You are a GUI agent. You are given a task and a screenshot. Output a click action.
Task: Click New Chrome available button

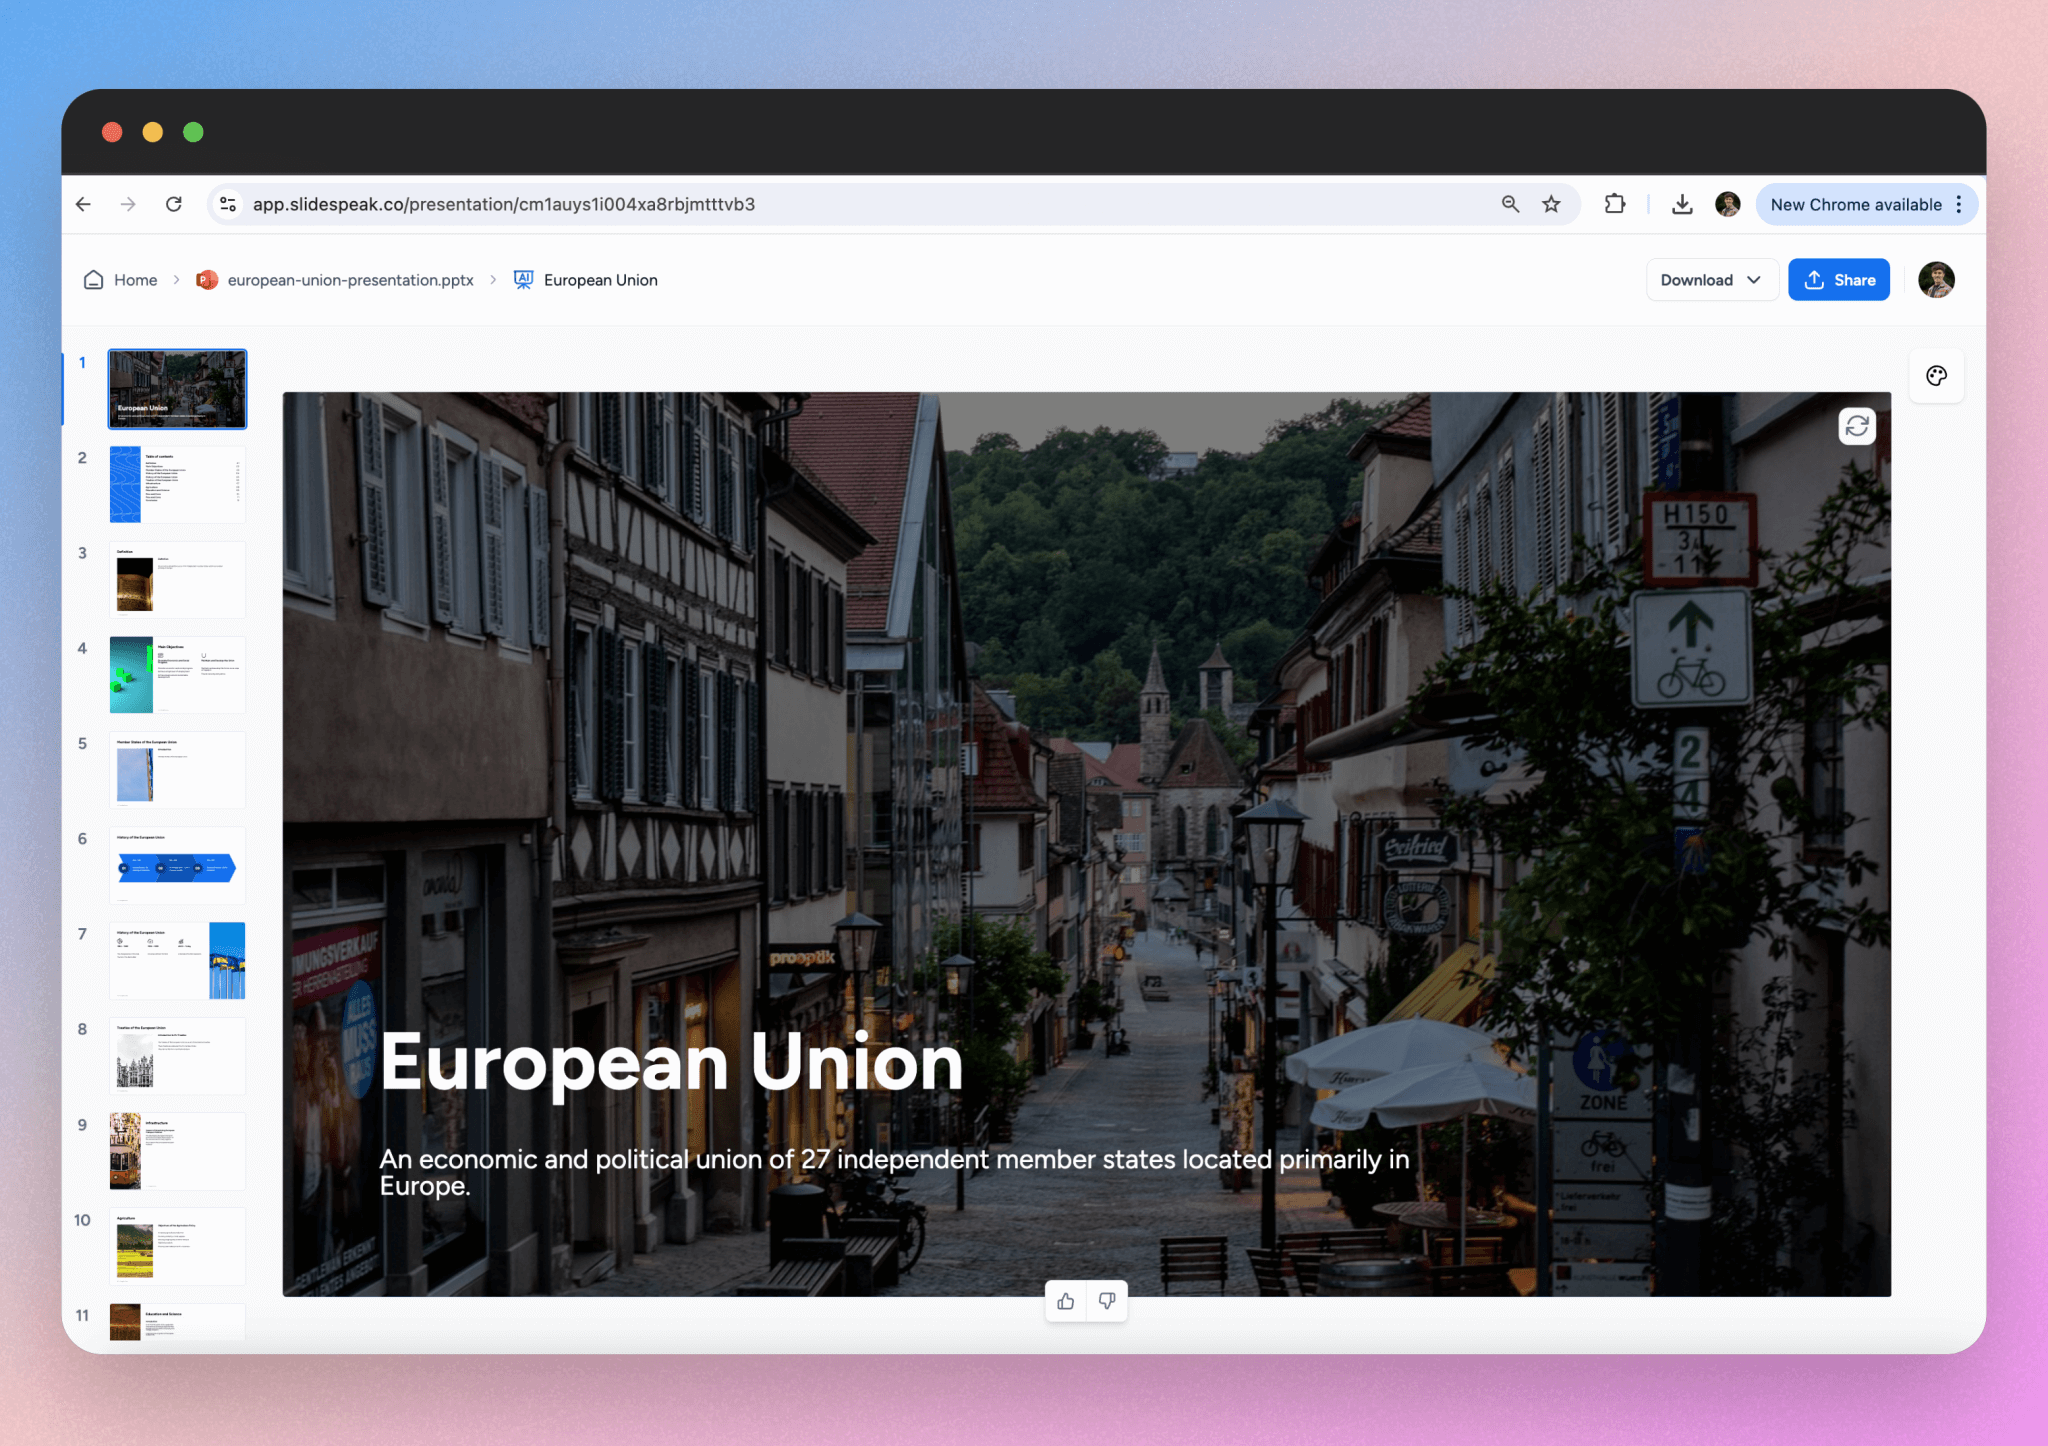(1855, 204)
